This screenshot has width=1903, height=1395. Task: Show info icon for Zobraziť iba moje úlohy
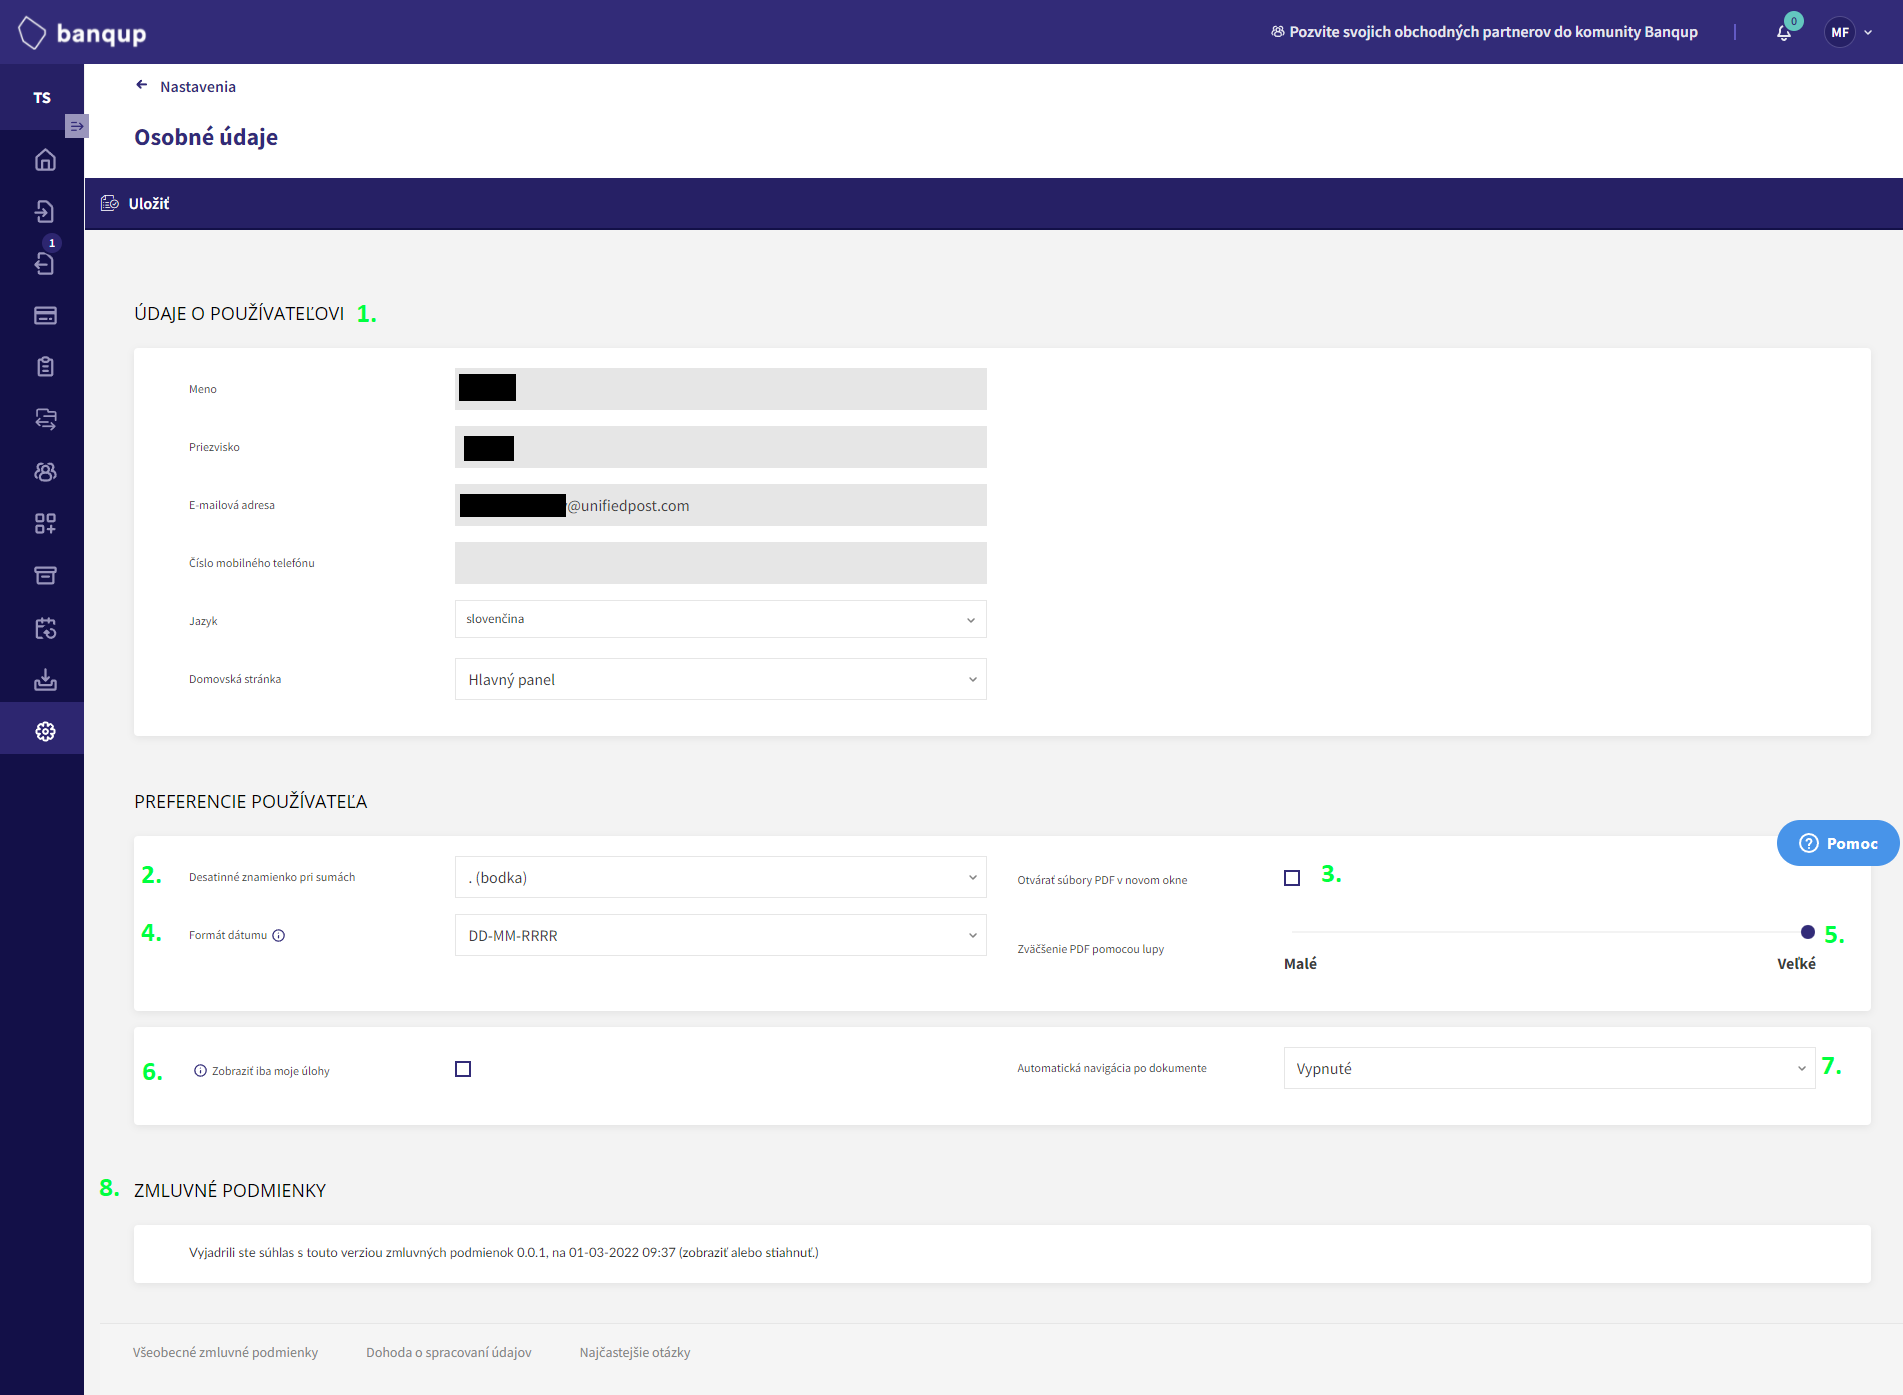coord(200,1071)
